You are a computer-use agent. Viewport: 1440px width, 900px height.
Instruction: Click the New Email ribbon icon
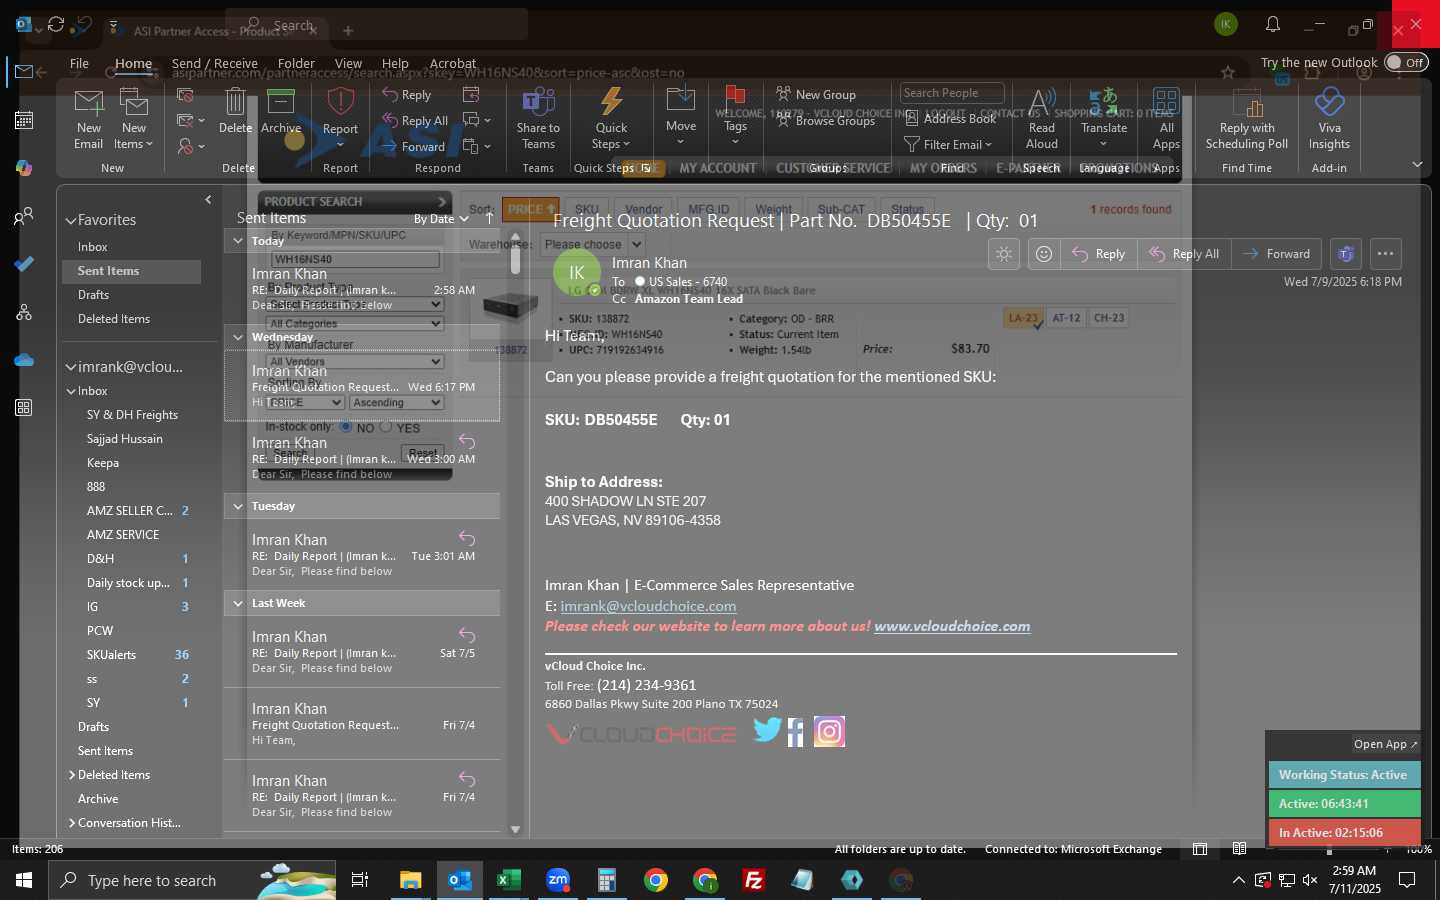click(88, 119)
